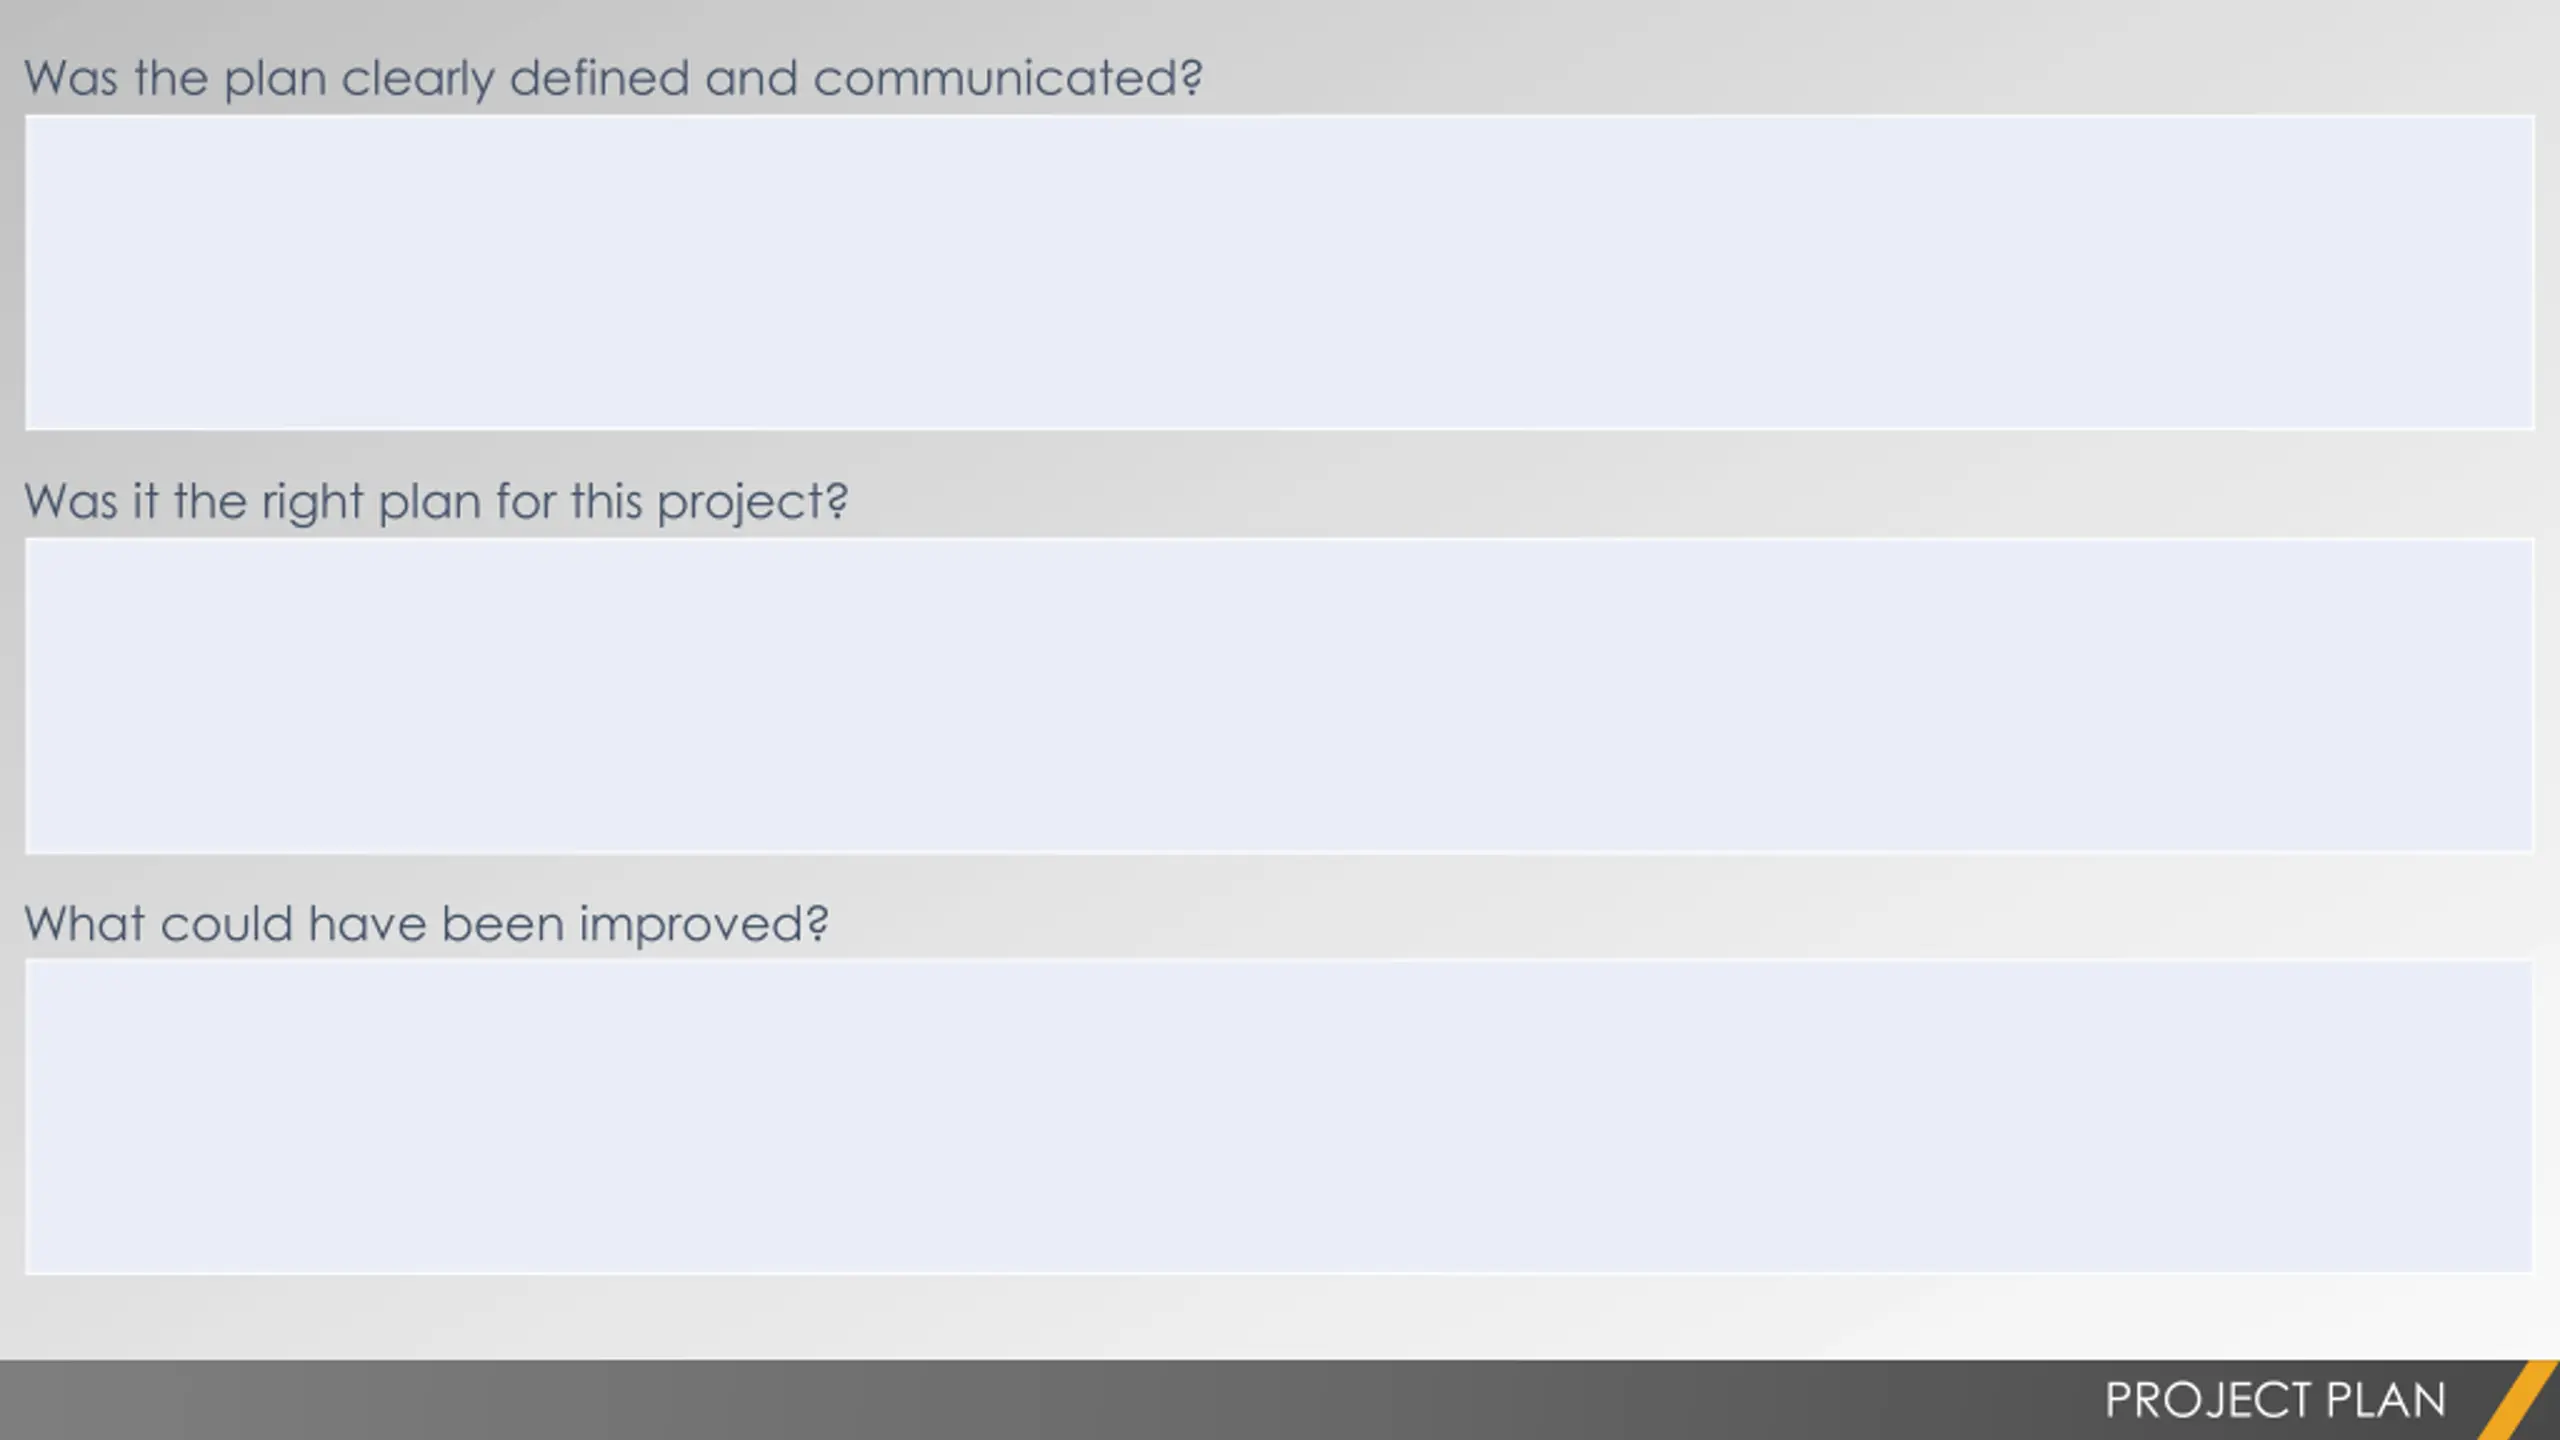This screenshot has width=2560, height=1440.
Task: Select the 'Was it the right plan' heading
Action: coord(436,502)
